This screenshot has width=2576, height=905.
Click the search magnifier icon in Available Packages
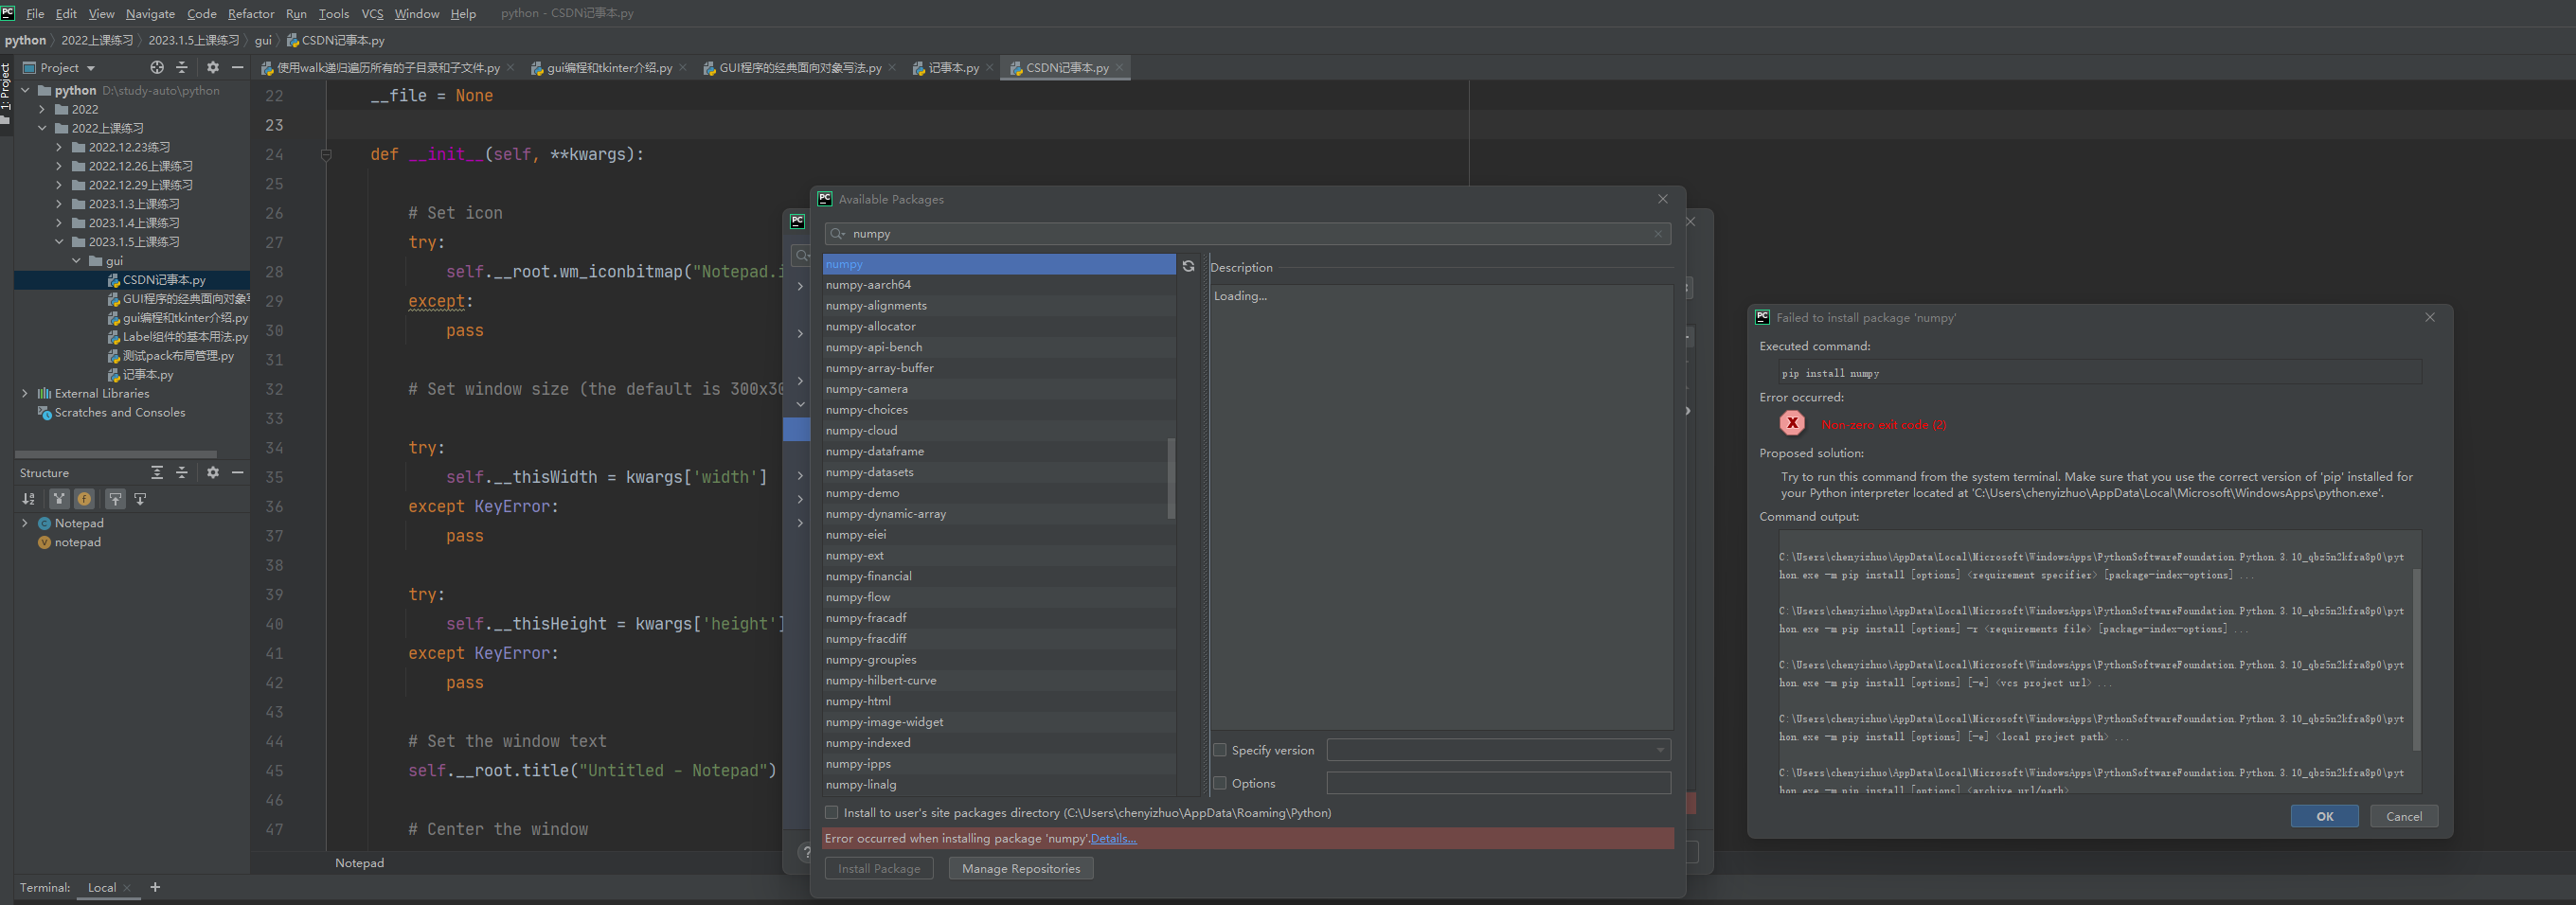tap(837, 233)
